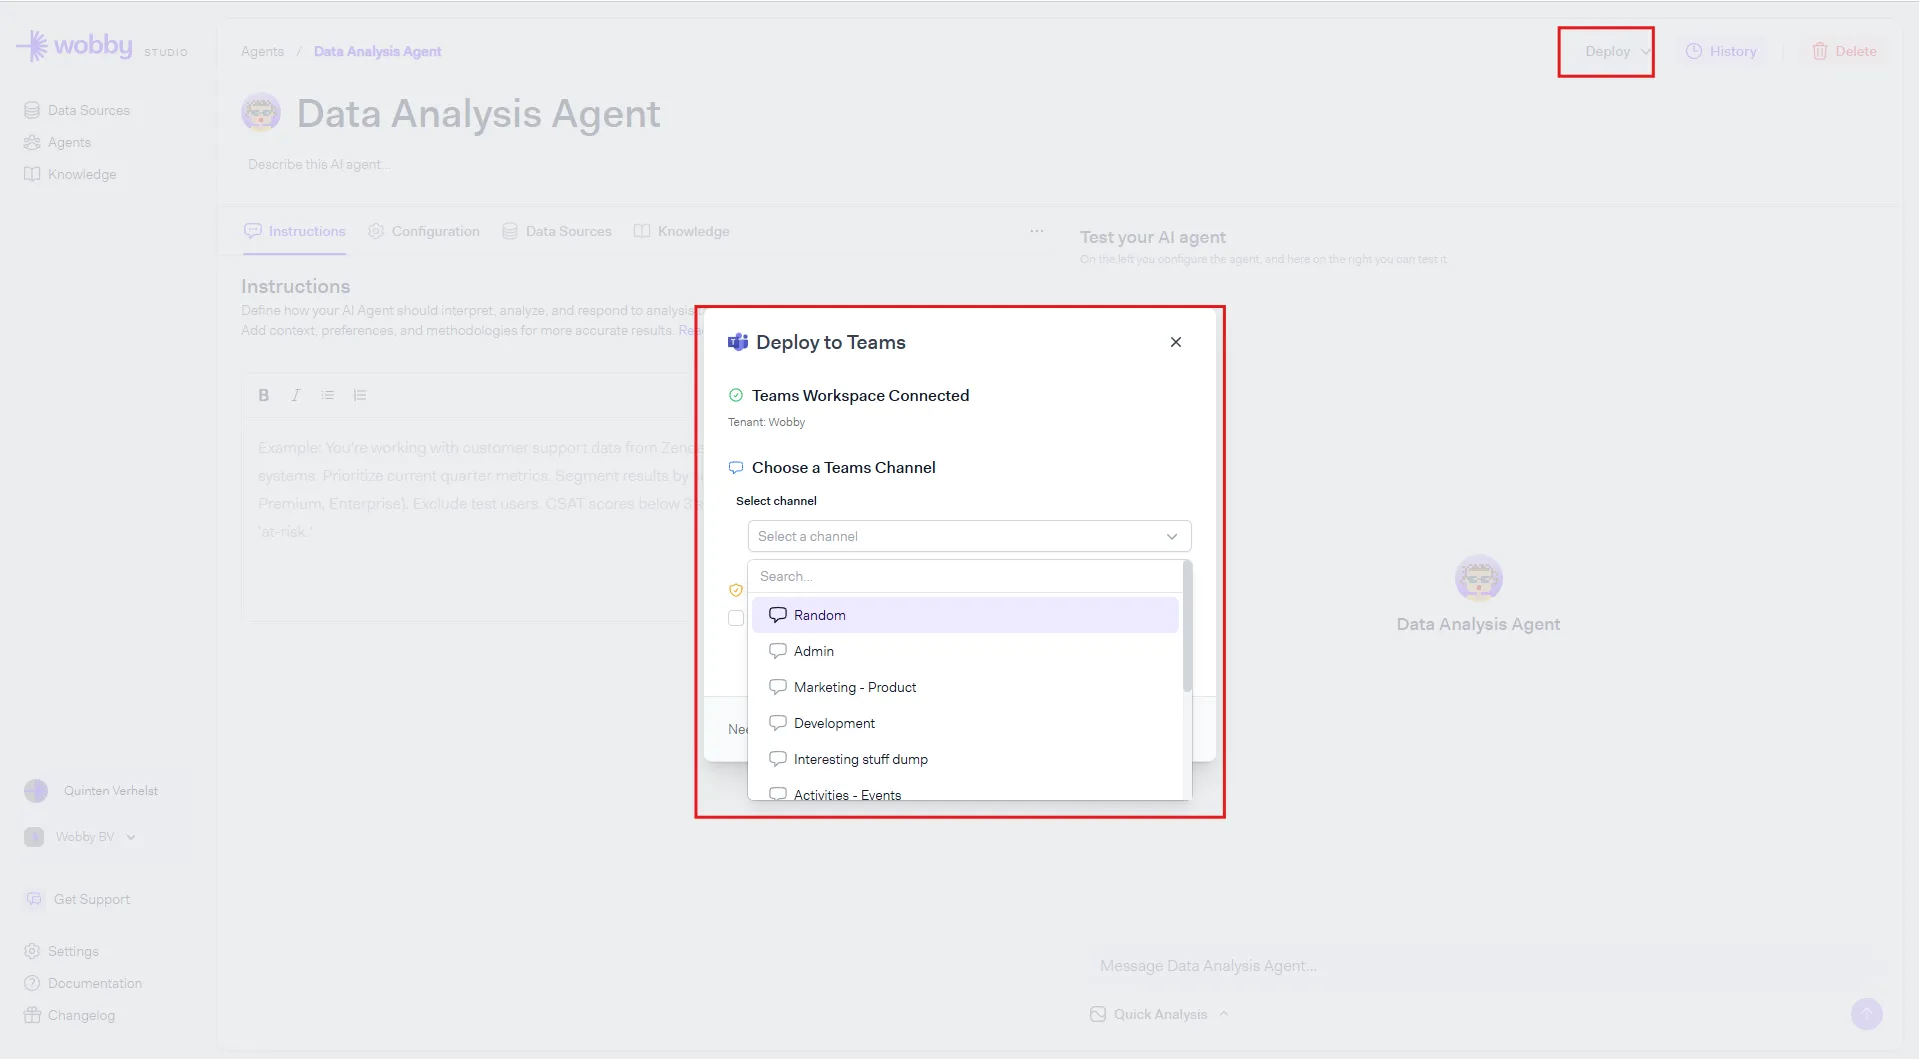The image size is (1919, 1059).
Task: Expand the Select a channel dropdown
Action: (x=969, y=536)
